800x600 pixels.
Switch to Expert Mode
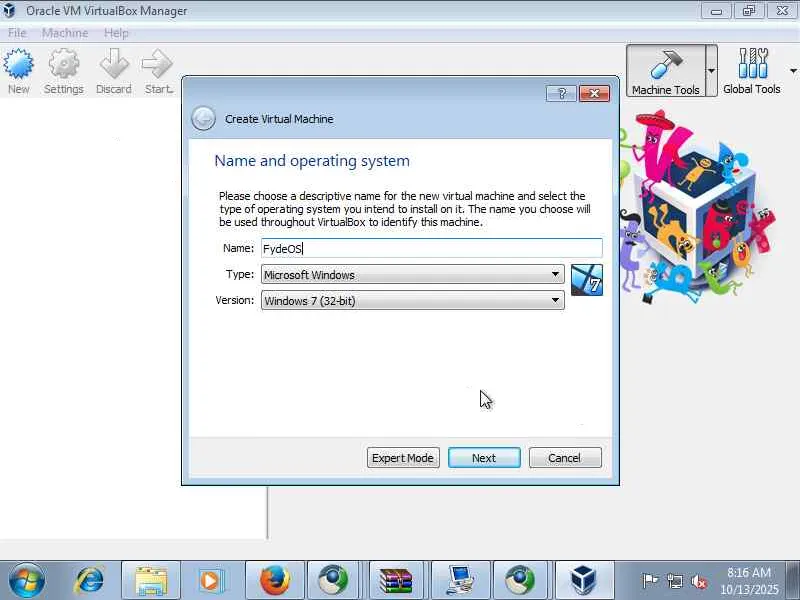(x=403, y=458)
